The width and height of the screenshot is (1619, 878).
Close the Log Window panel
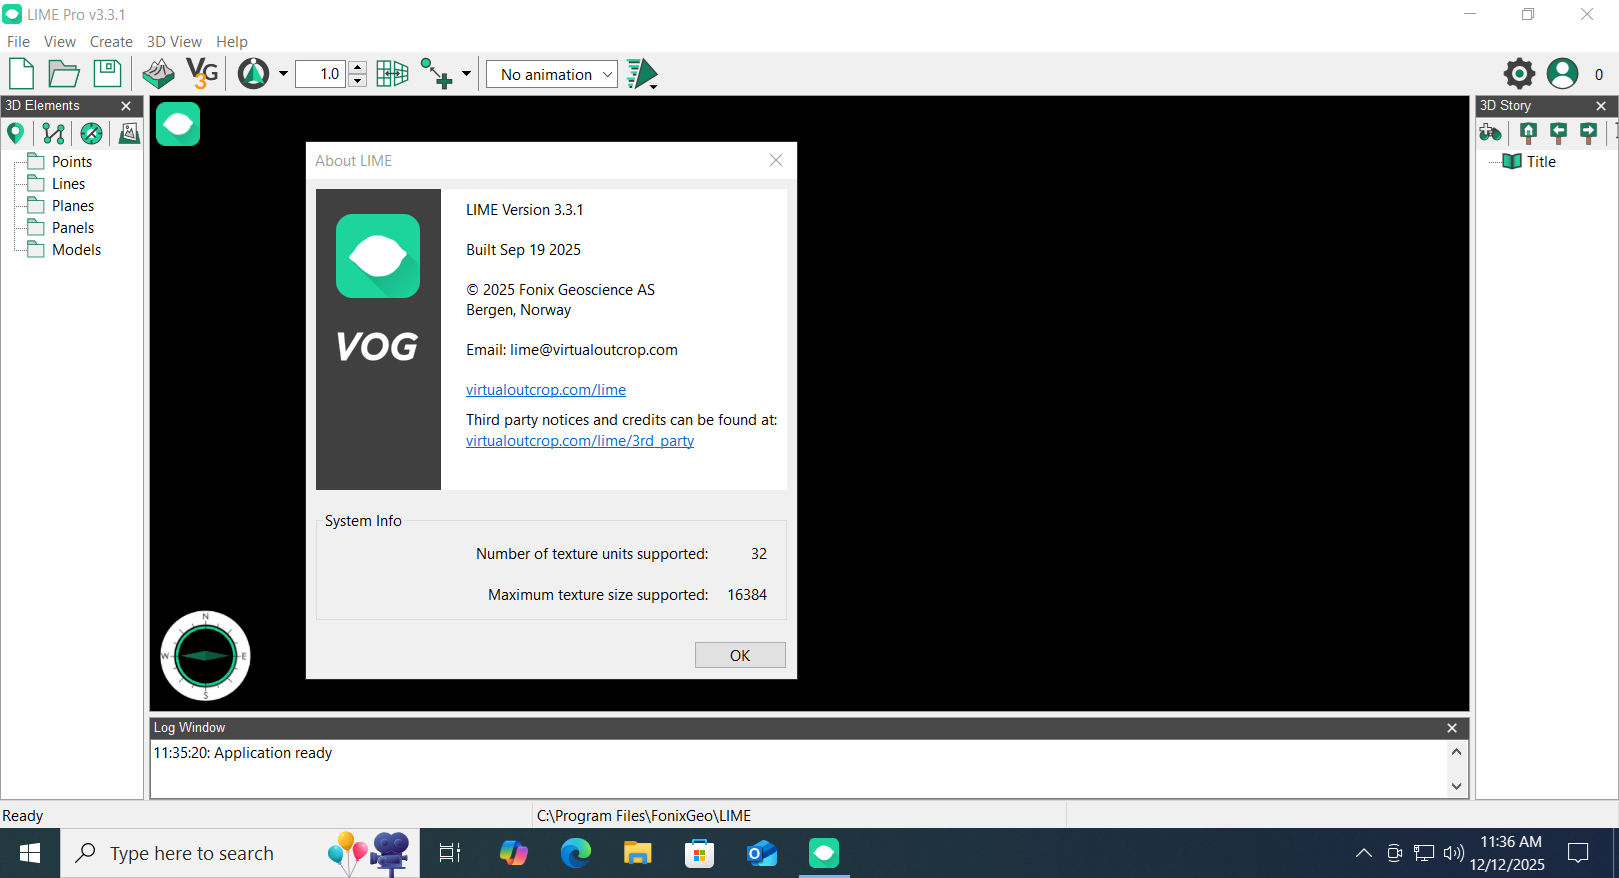[1452, 728]
